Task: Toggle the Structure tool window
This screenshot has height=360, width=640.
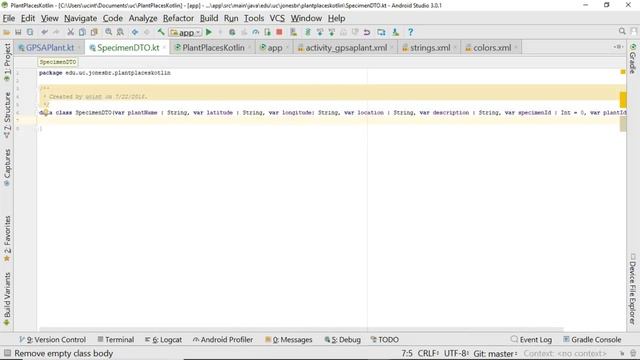Action: click(x=7, y=115)
